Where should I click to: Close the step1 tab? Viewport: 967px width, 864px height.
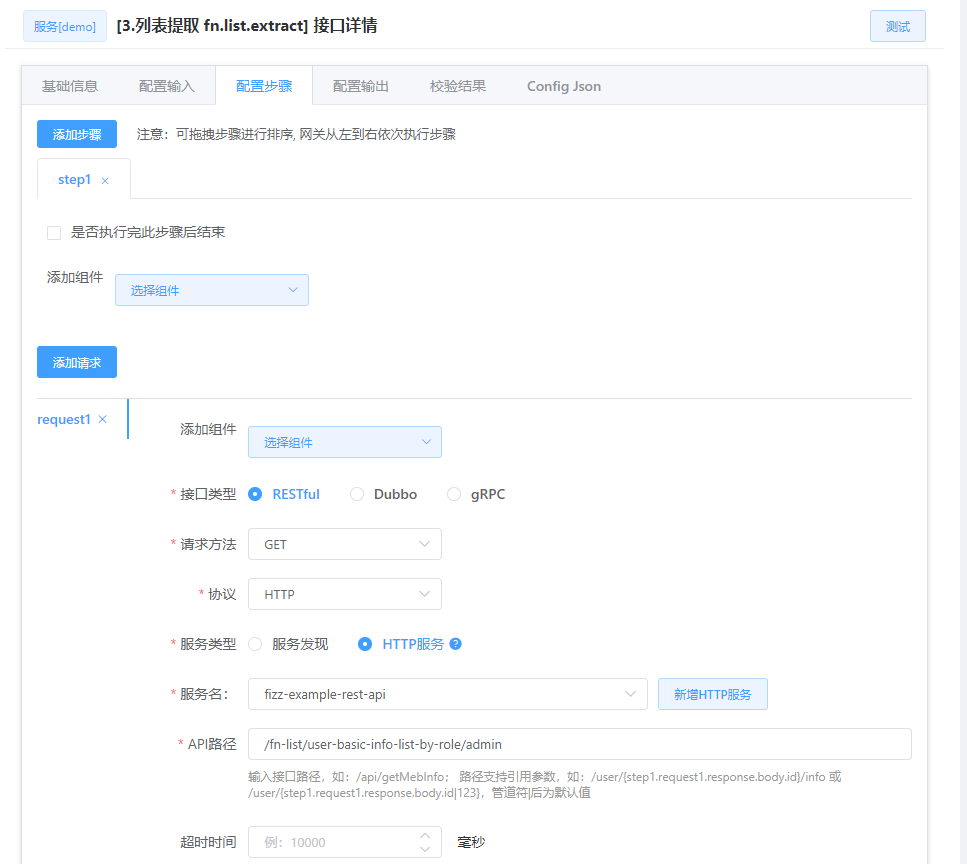pos(104,180)
